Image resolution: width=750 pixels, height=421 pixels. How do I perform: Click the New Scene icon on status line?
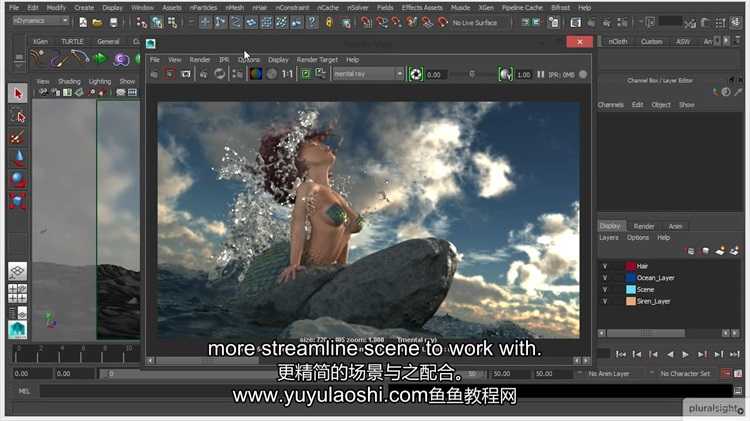coord(83,22)
